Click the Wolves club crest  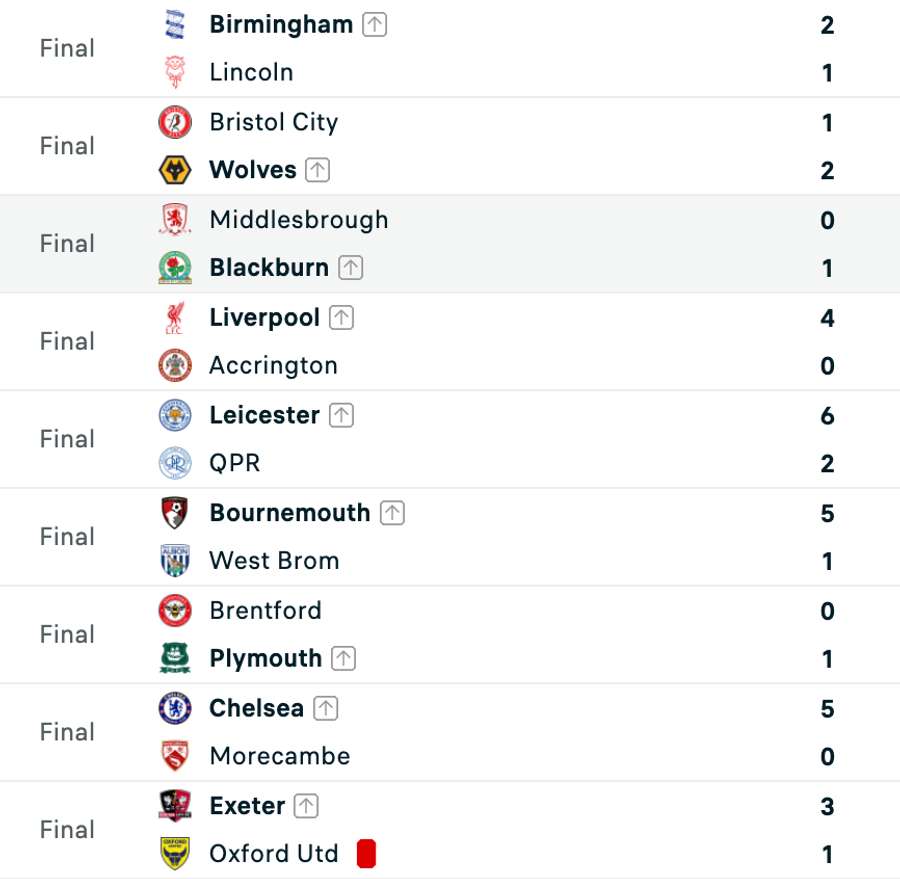tap(174, 170)
